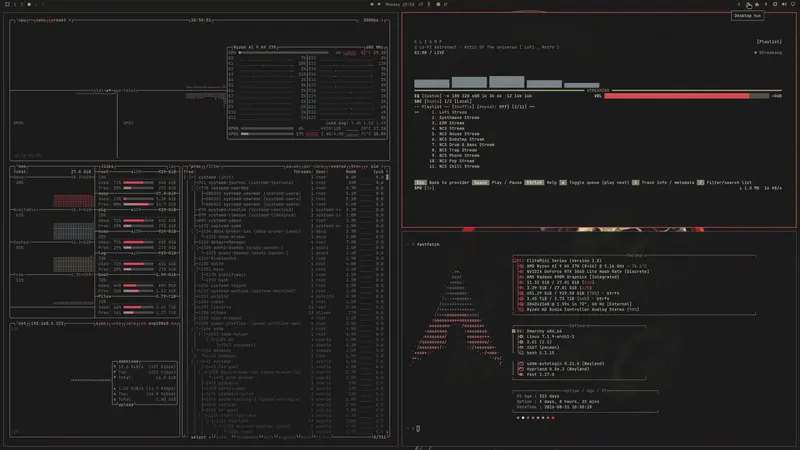
Task: Toggle tree view in the proc box
Action: (x=357, y=166)
